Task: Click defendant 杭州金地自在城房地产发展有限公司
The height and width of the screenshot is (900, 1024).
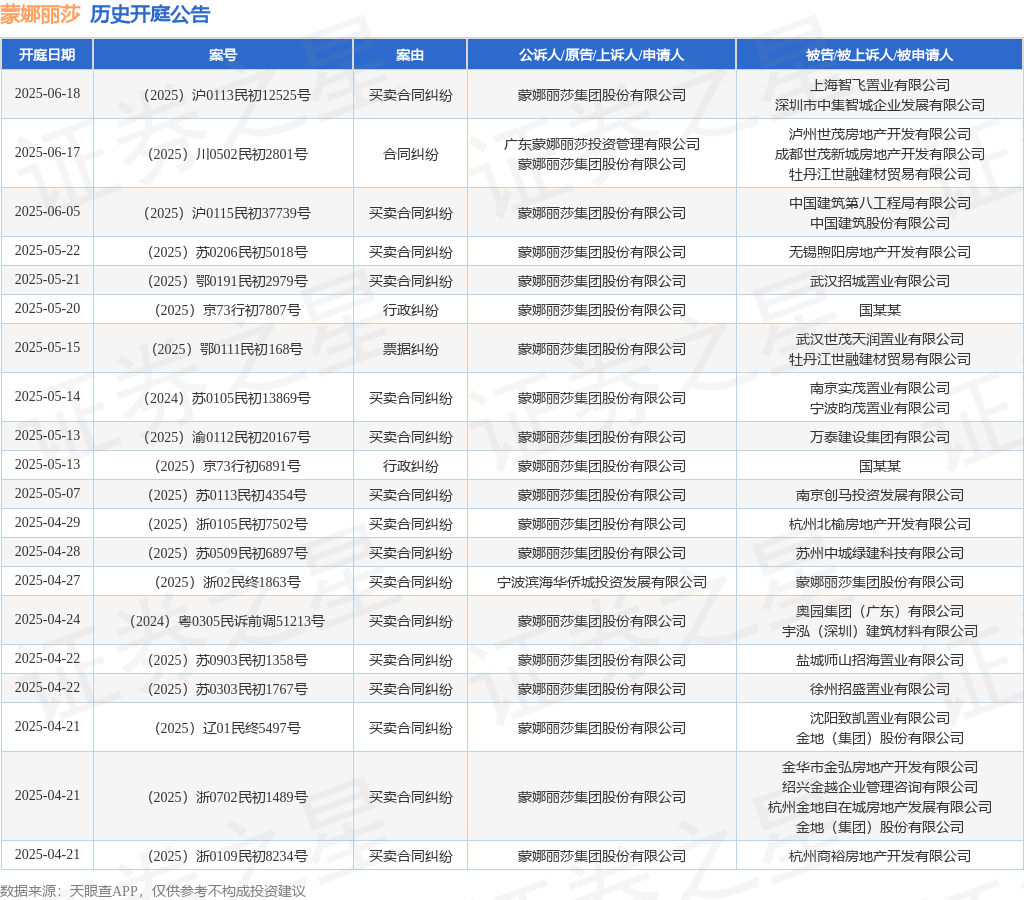Action: pos(880,808)
